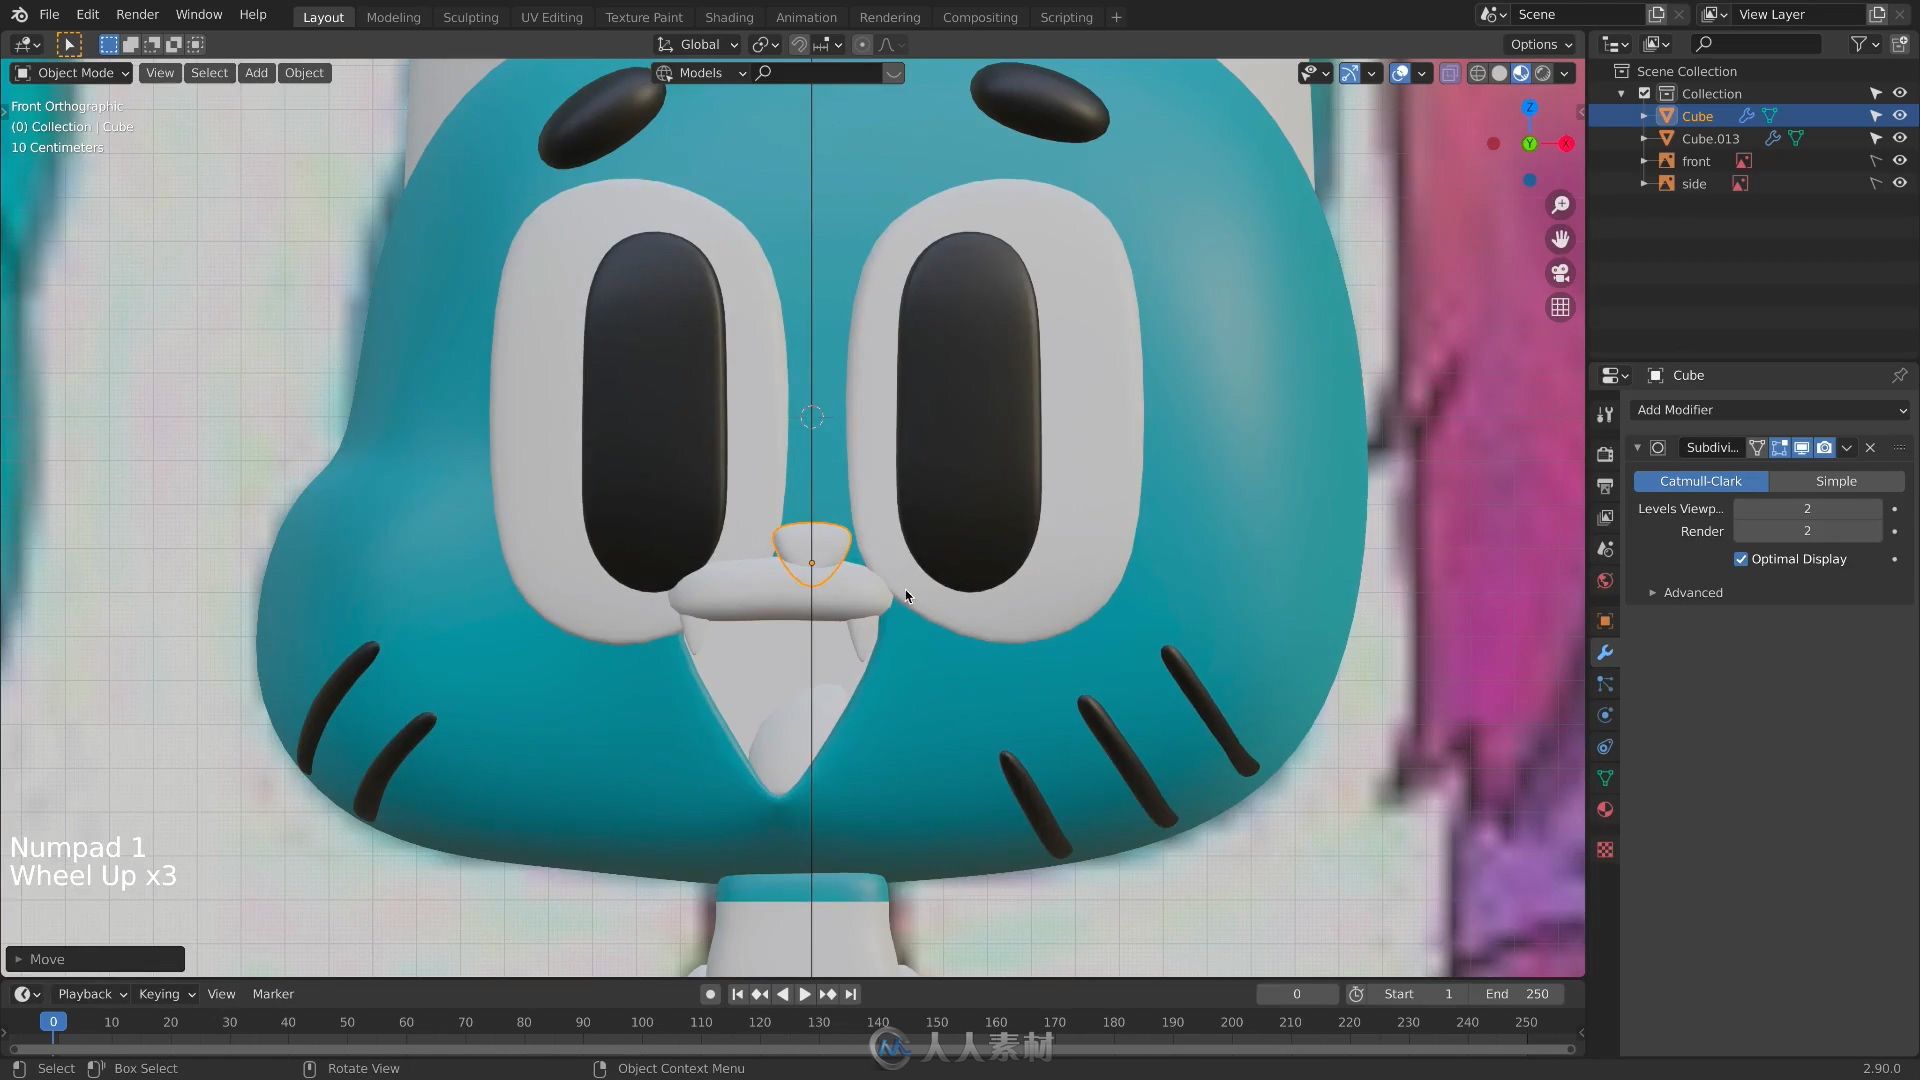Screen dimensions: 1920x1080
Task: Open the Texture properties checker tab
Action: coord(1605,849)
